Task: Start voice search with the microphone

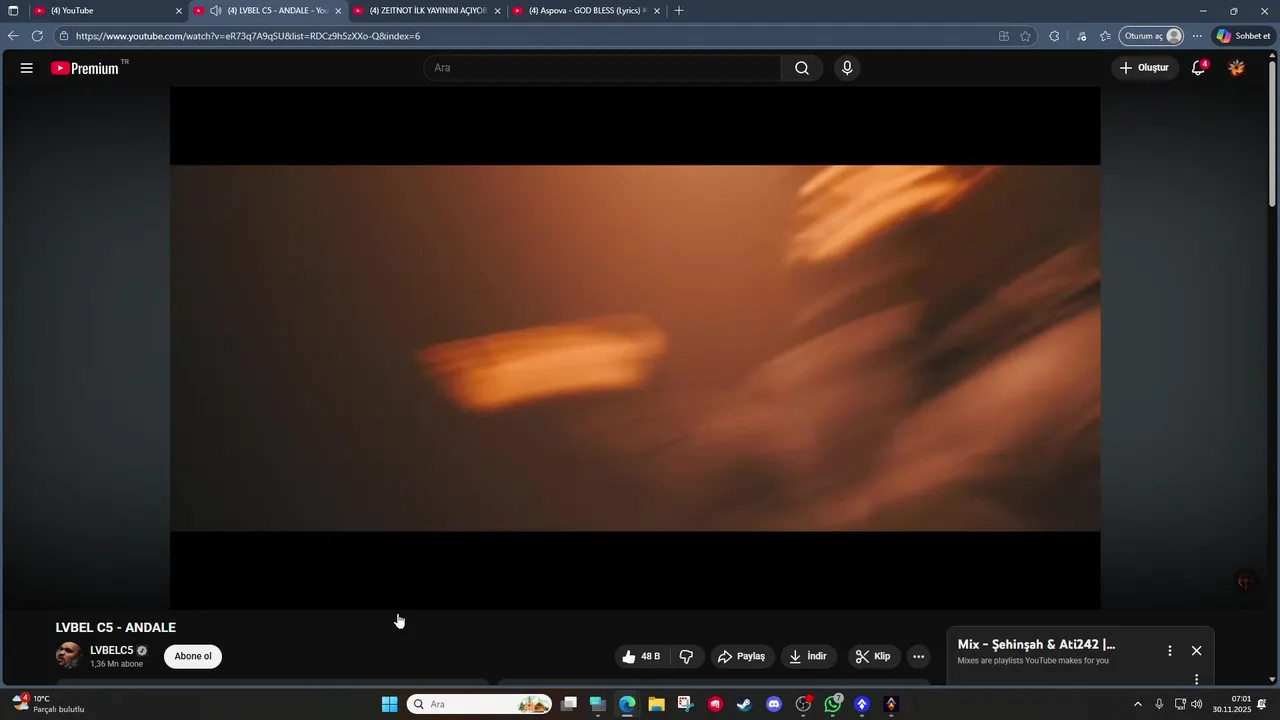Action: click(847, 68)
